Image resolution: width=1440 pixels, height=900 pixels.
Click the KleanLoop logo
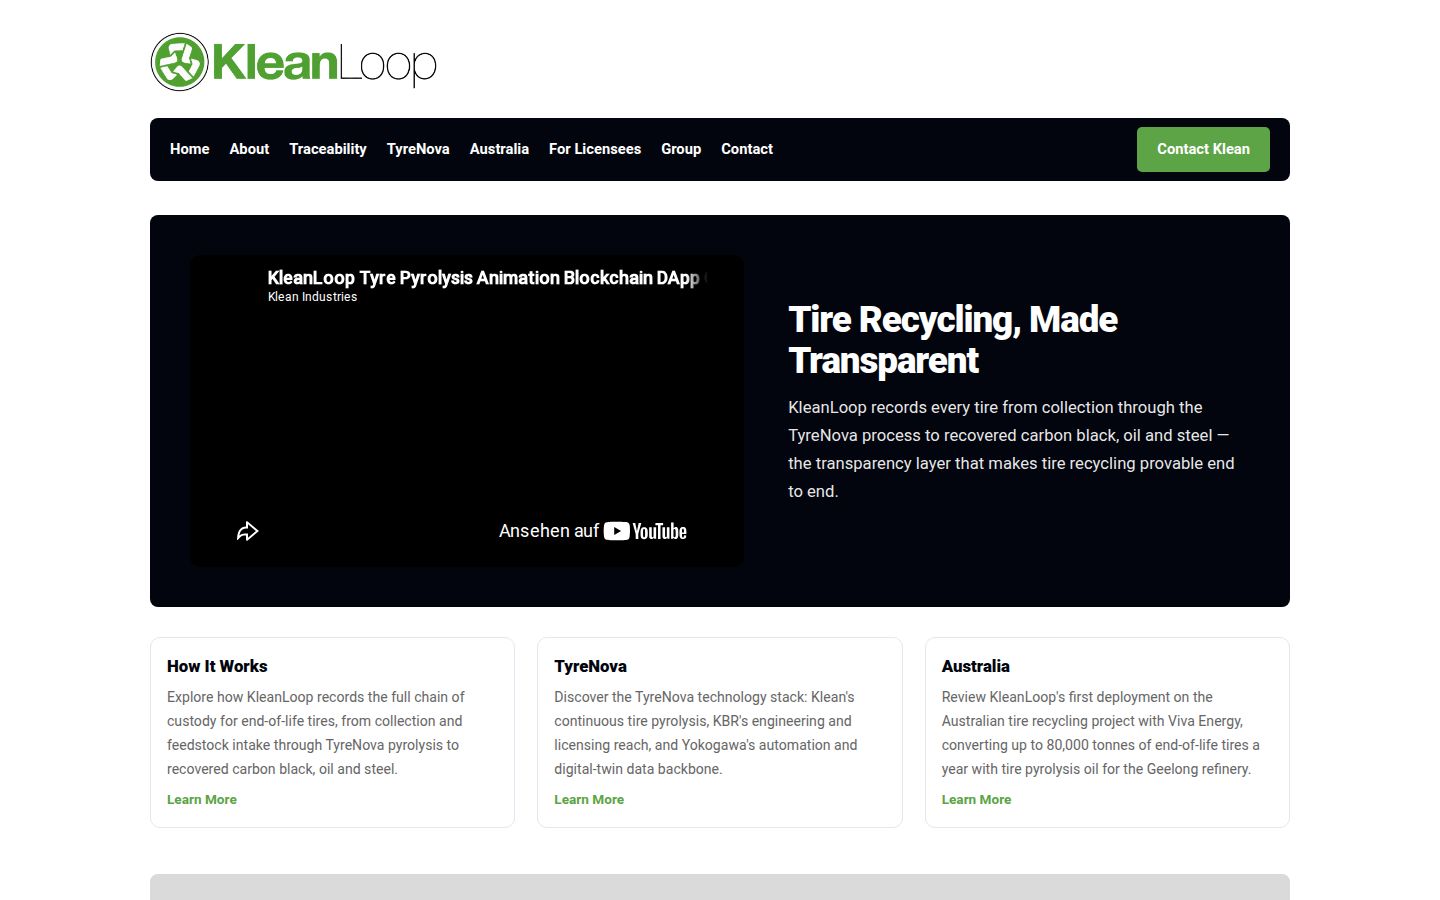294,62
